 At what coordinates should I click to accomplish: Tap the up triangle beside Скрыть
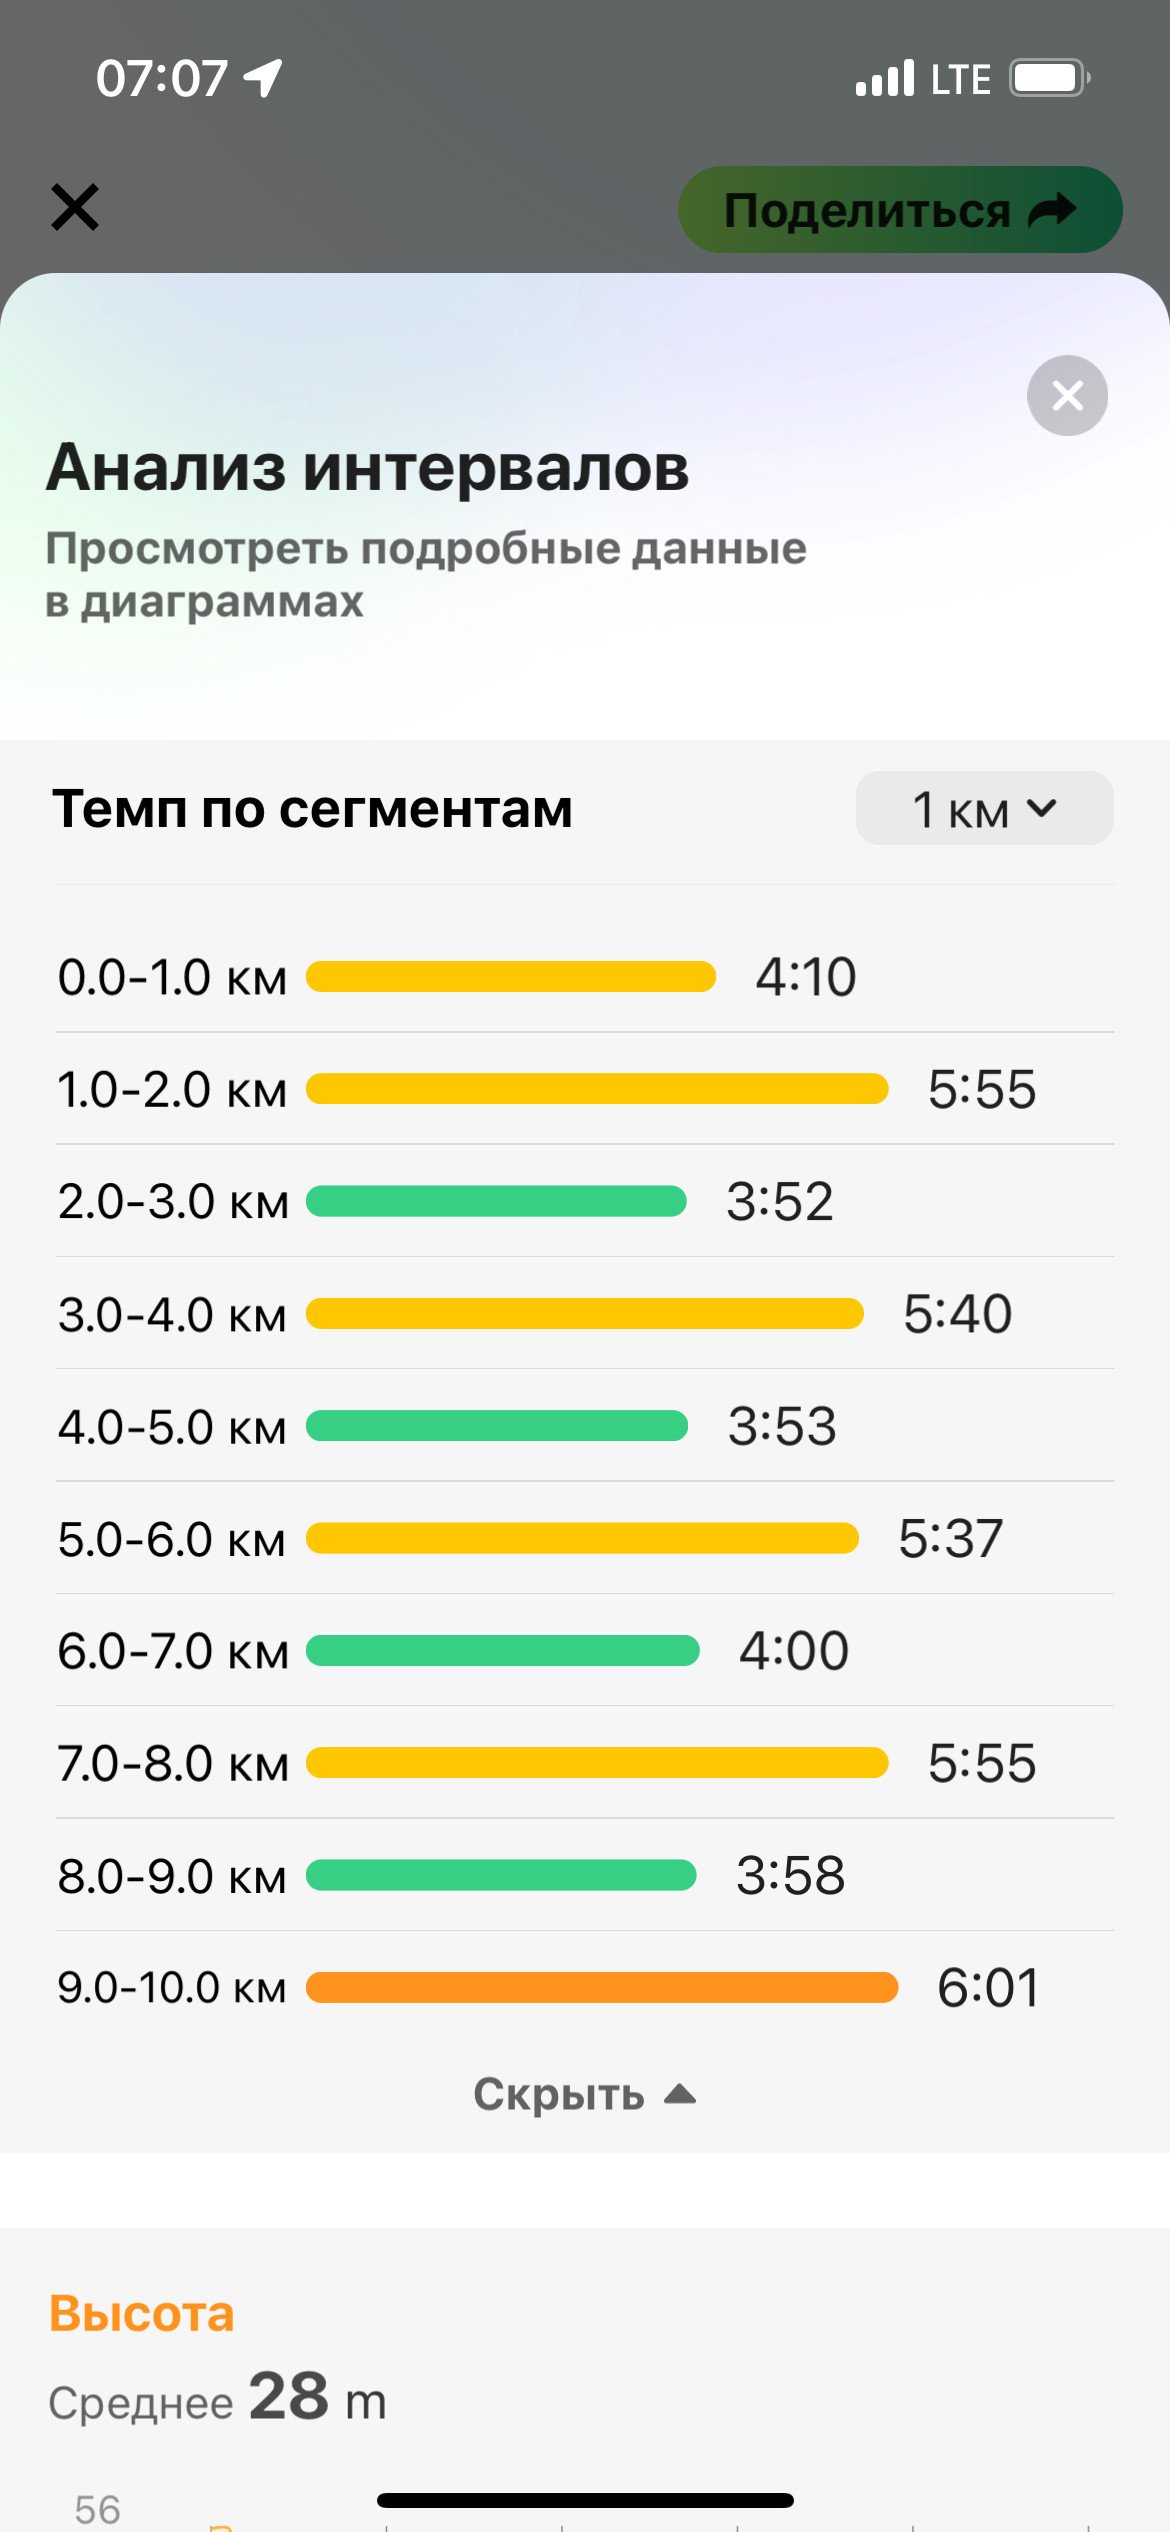(680, 2094)
